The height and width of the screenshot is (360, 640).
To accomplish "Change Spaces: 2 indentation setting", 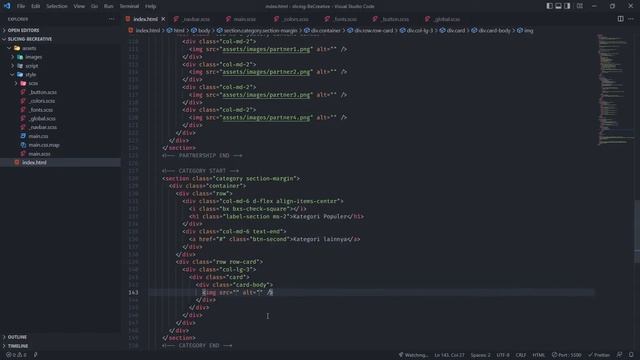I will pyautogui.click(x=480, y=355).
